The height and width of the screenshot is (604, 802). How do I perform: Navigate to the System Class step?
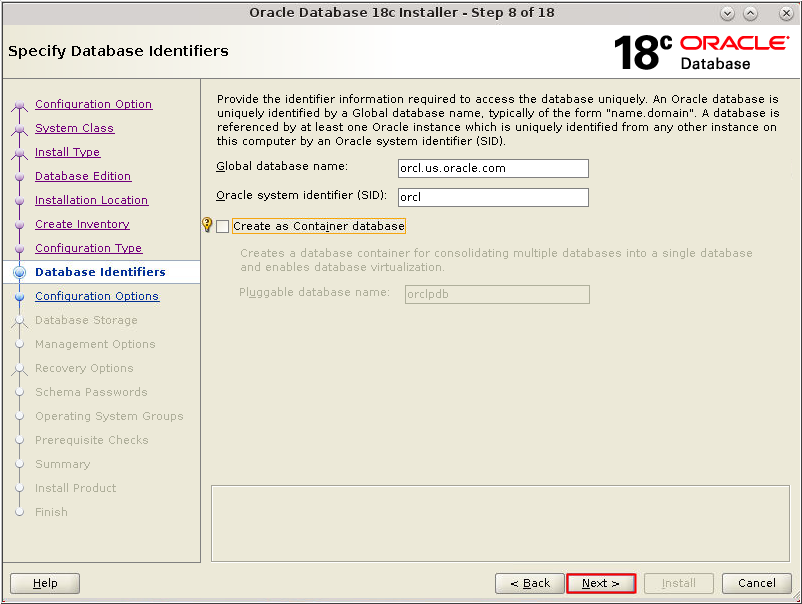click(74, 128)
